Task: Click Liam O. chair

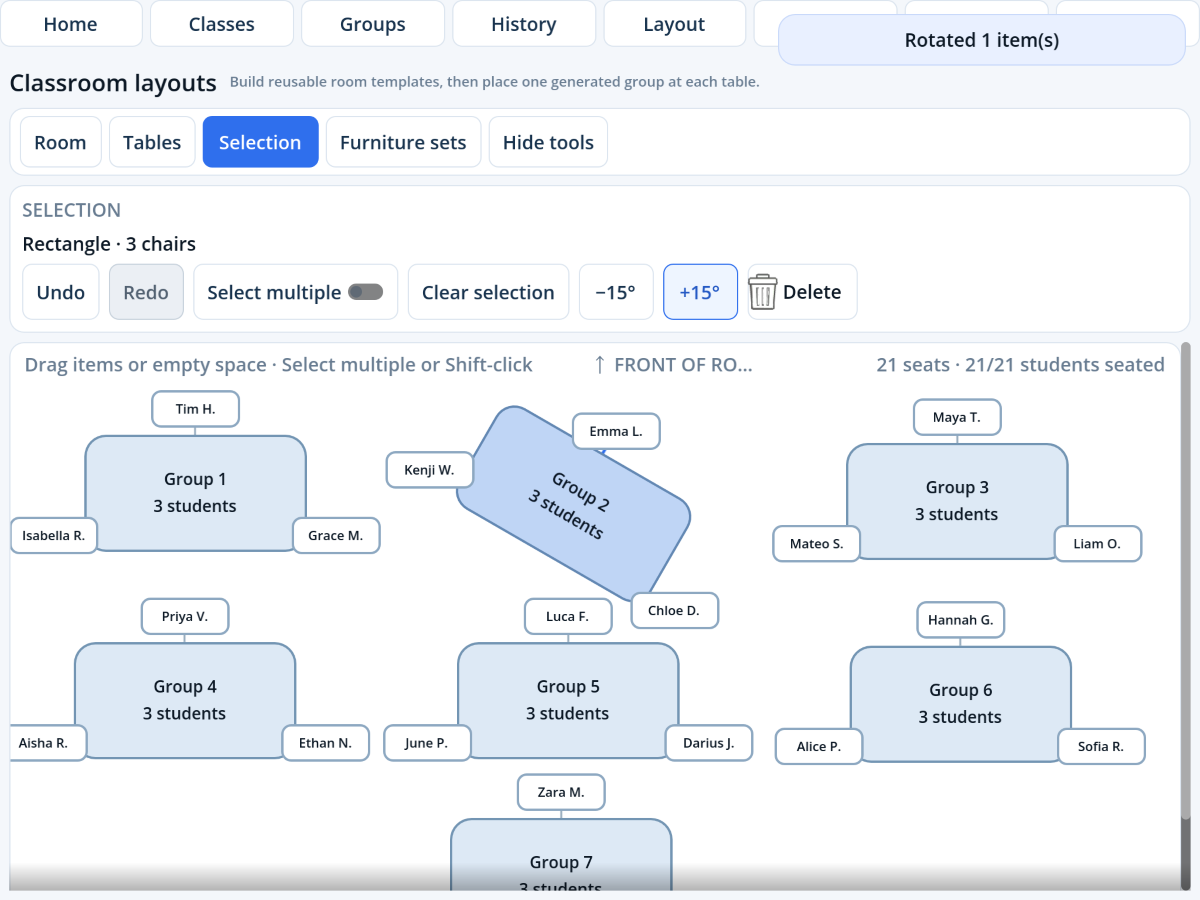Action: [x=1098, y=543]
